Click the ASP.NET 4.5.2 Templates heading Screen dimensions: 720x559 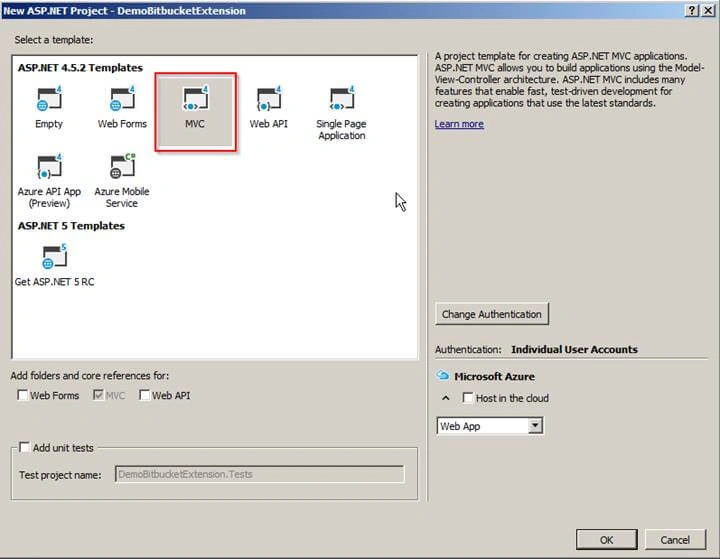(x=80, y=68)
